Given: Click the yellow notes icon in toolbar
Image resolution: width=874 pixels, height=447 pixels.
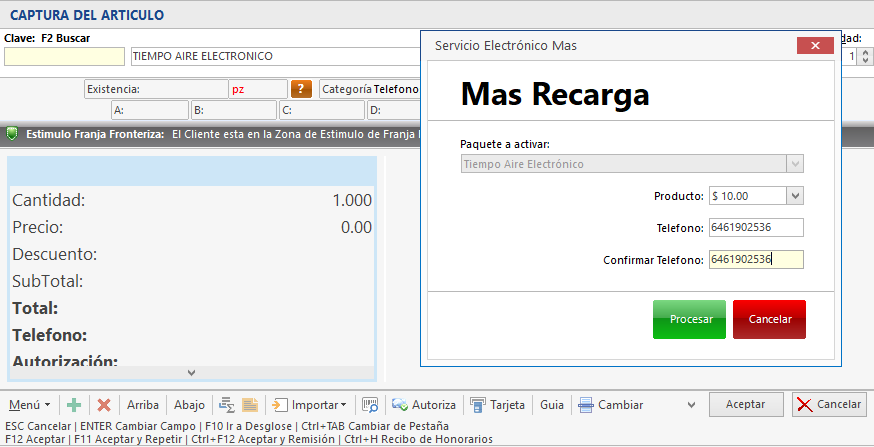Looking at the screenshot, I should coord(250,405).
